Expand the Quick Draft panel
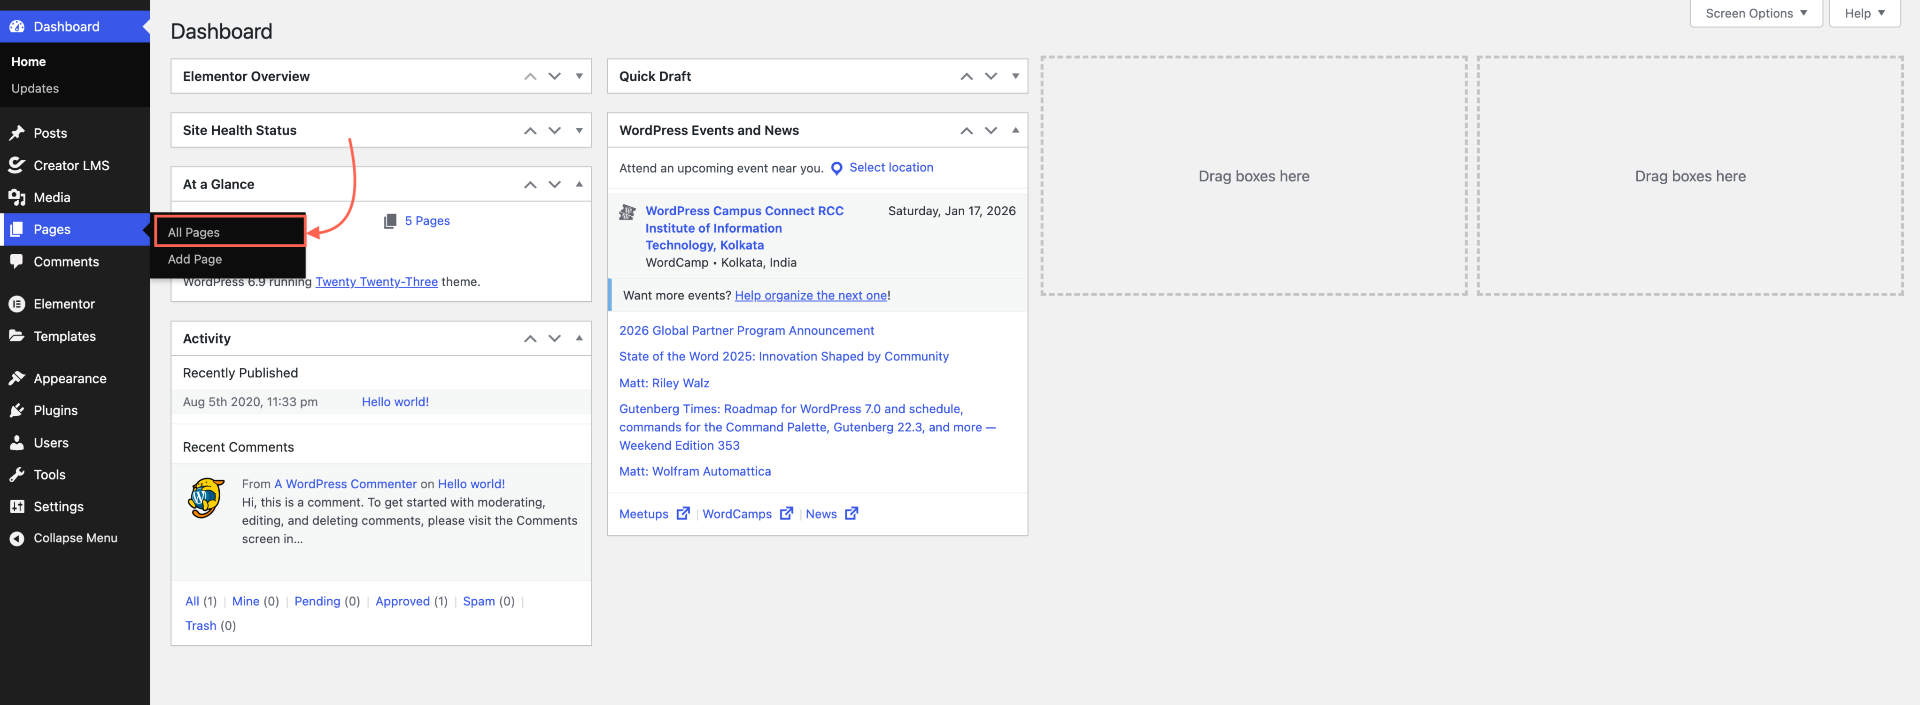Screen dimensions: 1920x705 coord(1015,76)
